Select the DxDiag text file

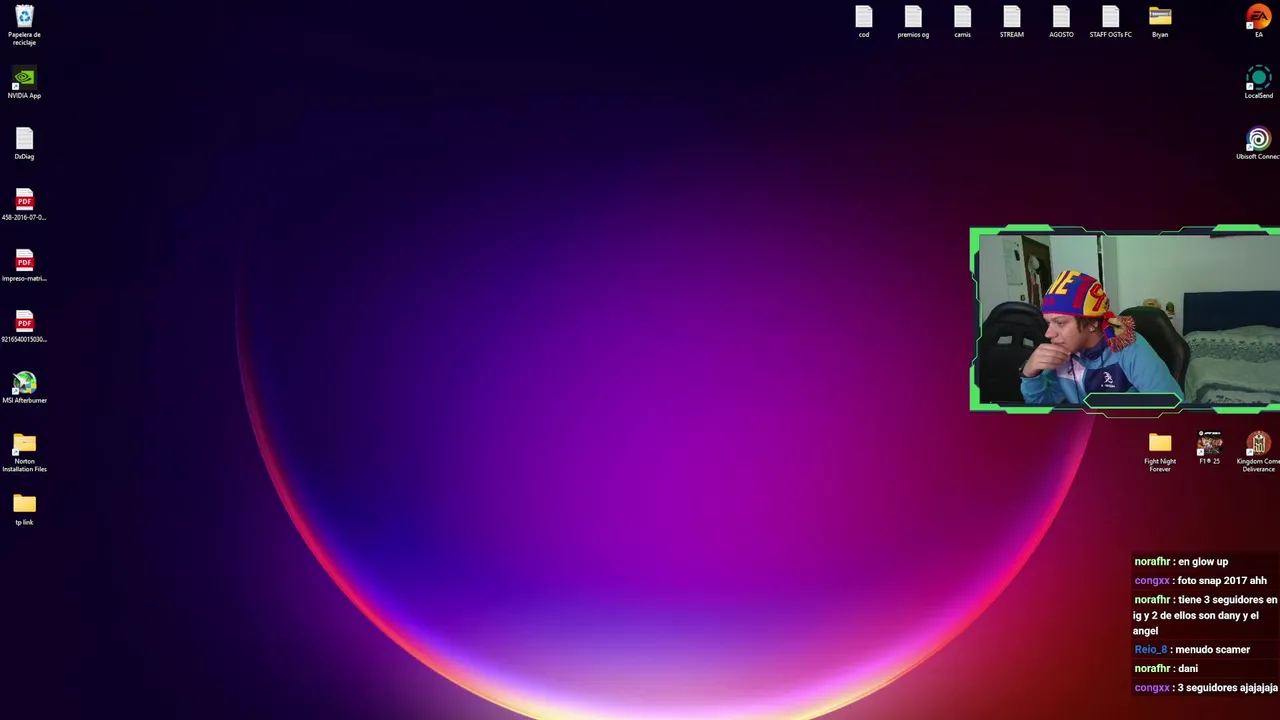tap(24, 144)
